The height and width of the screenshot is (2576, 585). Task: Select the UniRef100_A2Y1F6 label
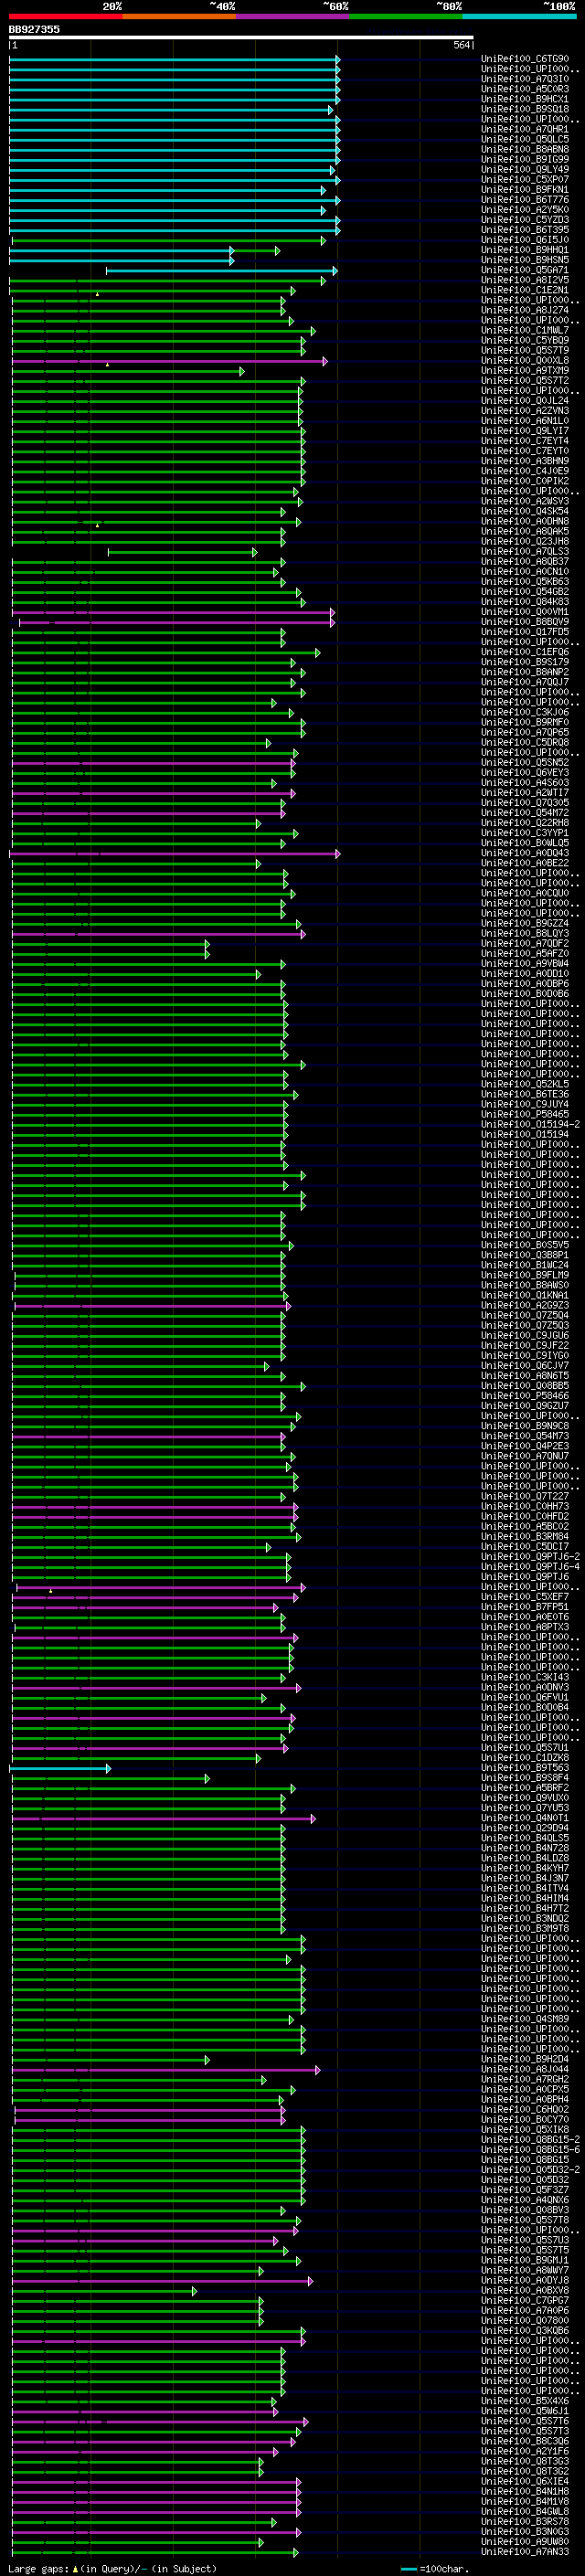(x=525, y=2451)
